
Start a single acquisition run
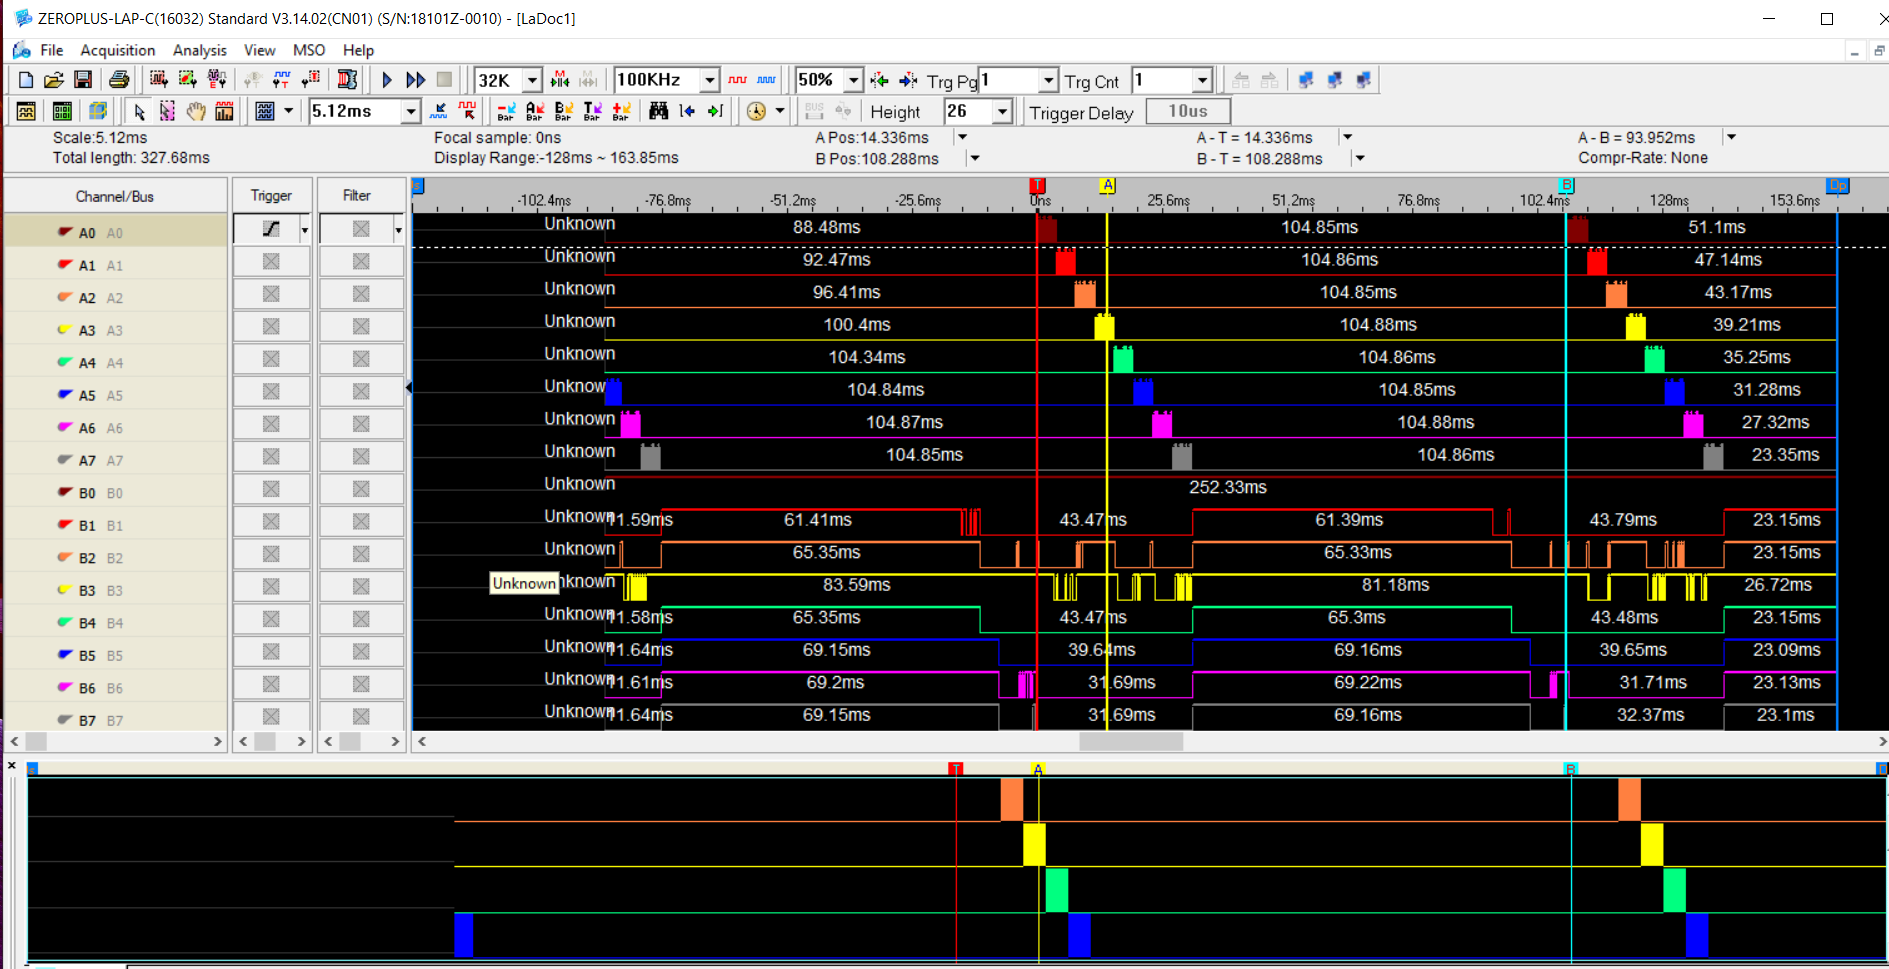point(387,80)
